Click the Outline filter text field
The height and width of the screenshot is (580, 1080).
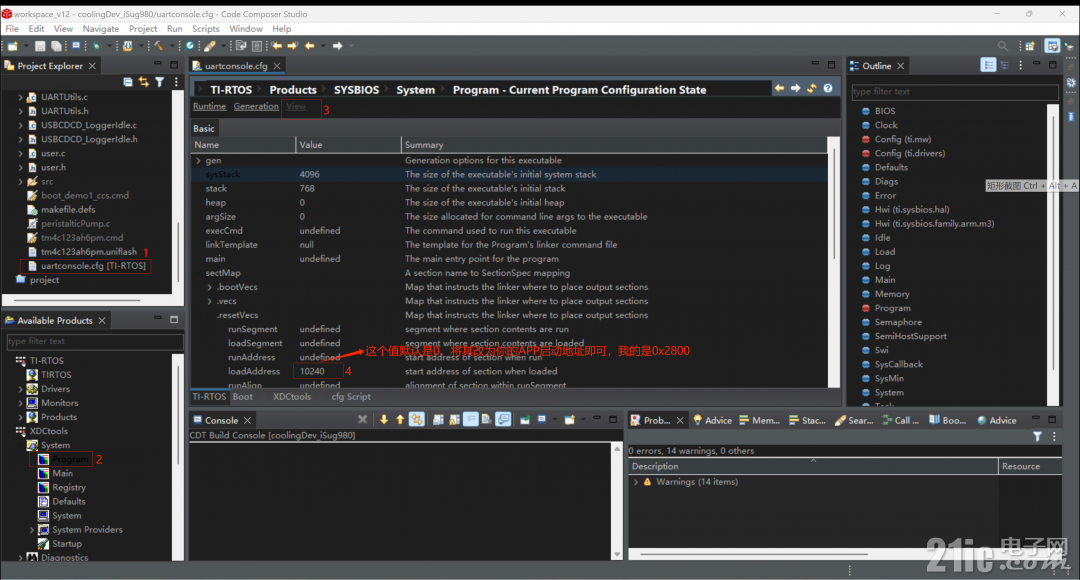click(955, 92)
